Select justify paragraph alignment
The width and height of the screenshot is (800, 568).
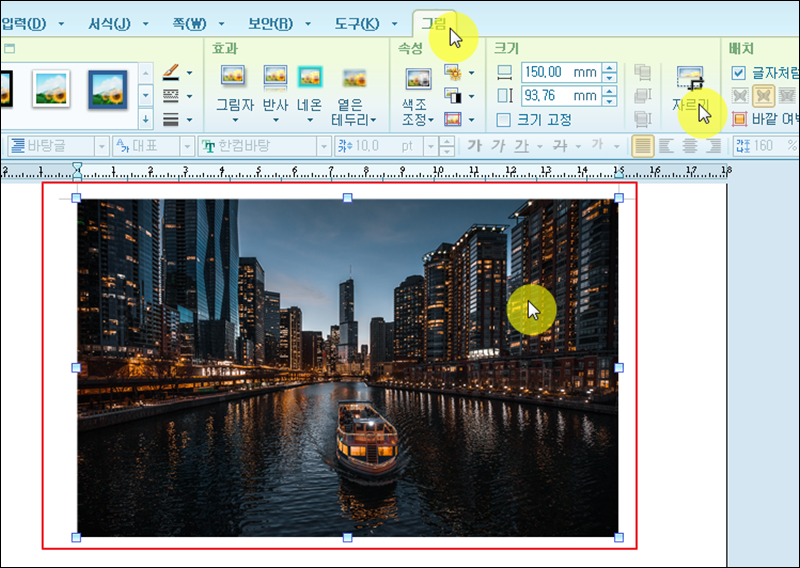(x=643, y=146)
